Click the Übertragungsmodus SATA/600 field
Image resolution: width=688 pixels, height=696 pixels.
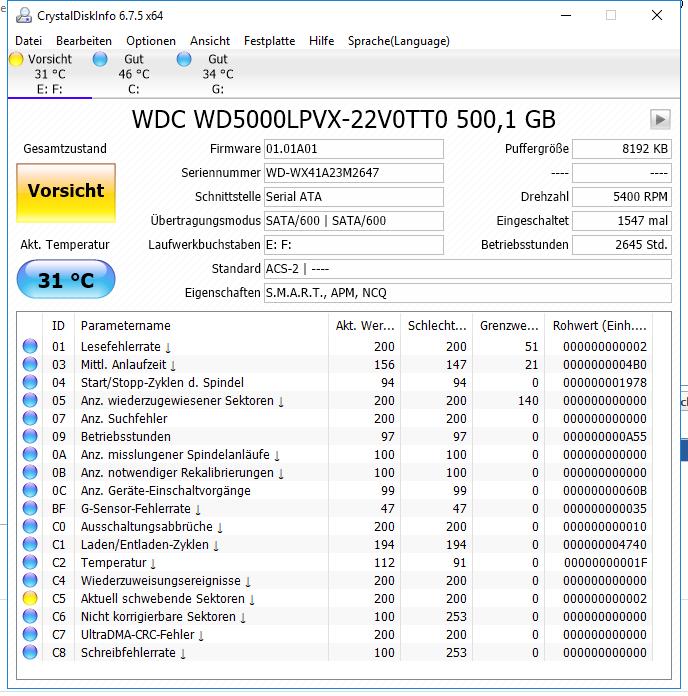[354, 221]
